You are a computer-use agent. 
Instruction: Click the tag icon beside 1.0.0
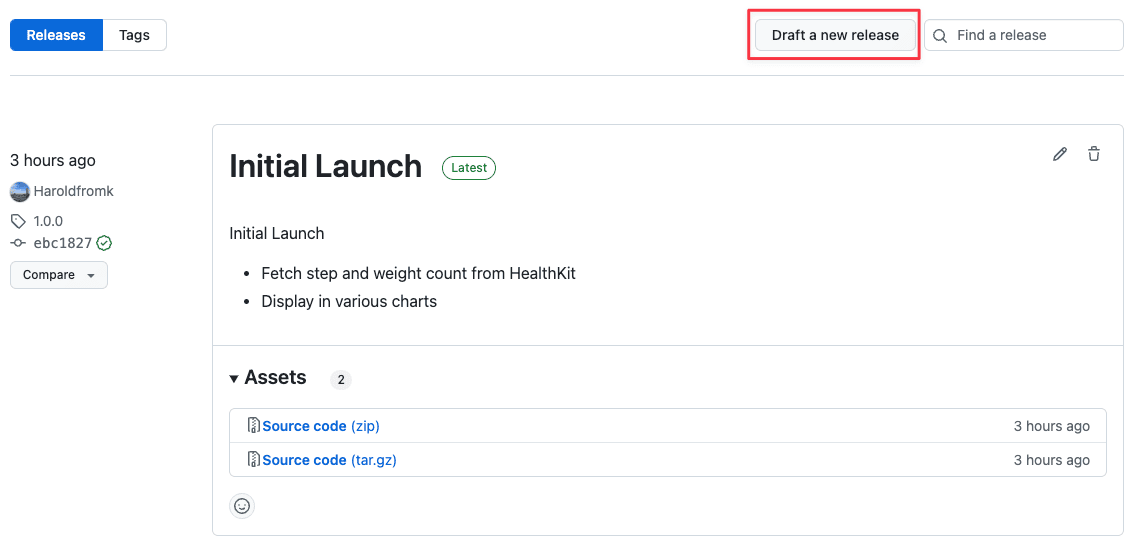17,220
